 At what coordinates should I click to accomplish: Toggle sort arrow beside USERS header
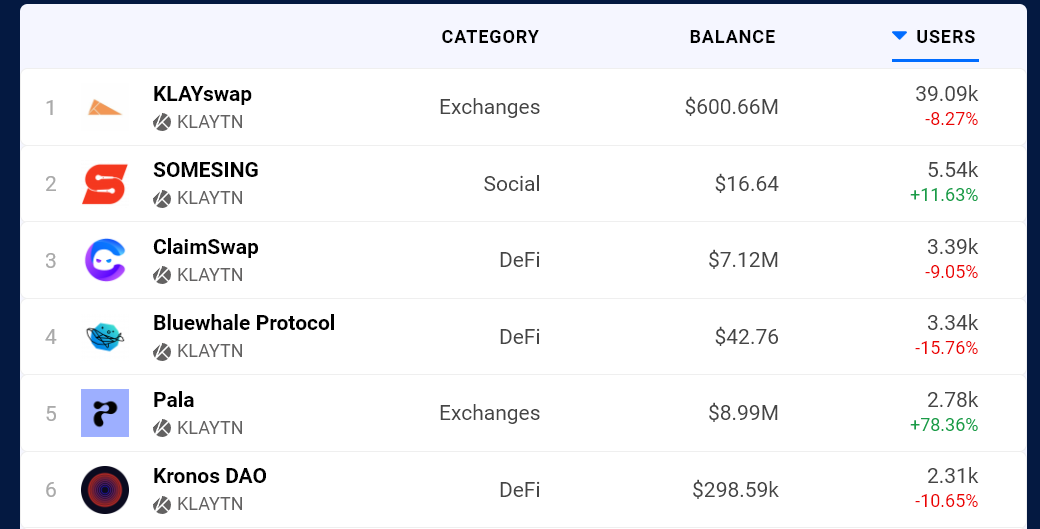tap(899, 36)
